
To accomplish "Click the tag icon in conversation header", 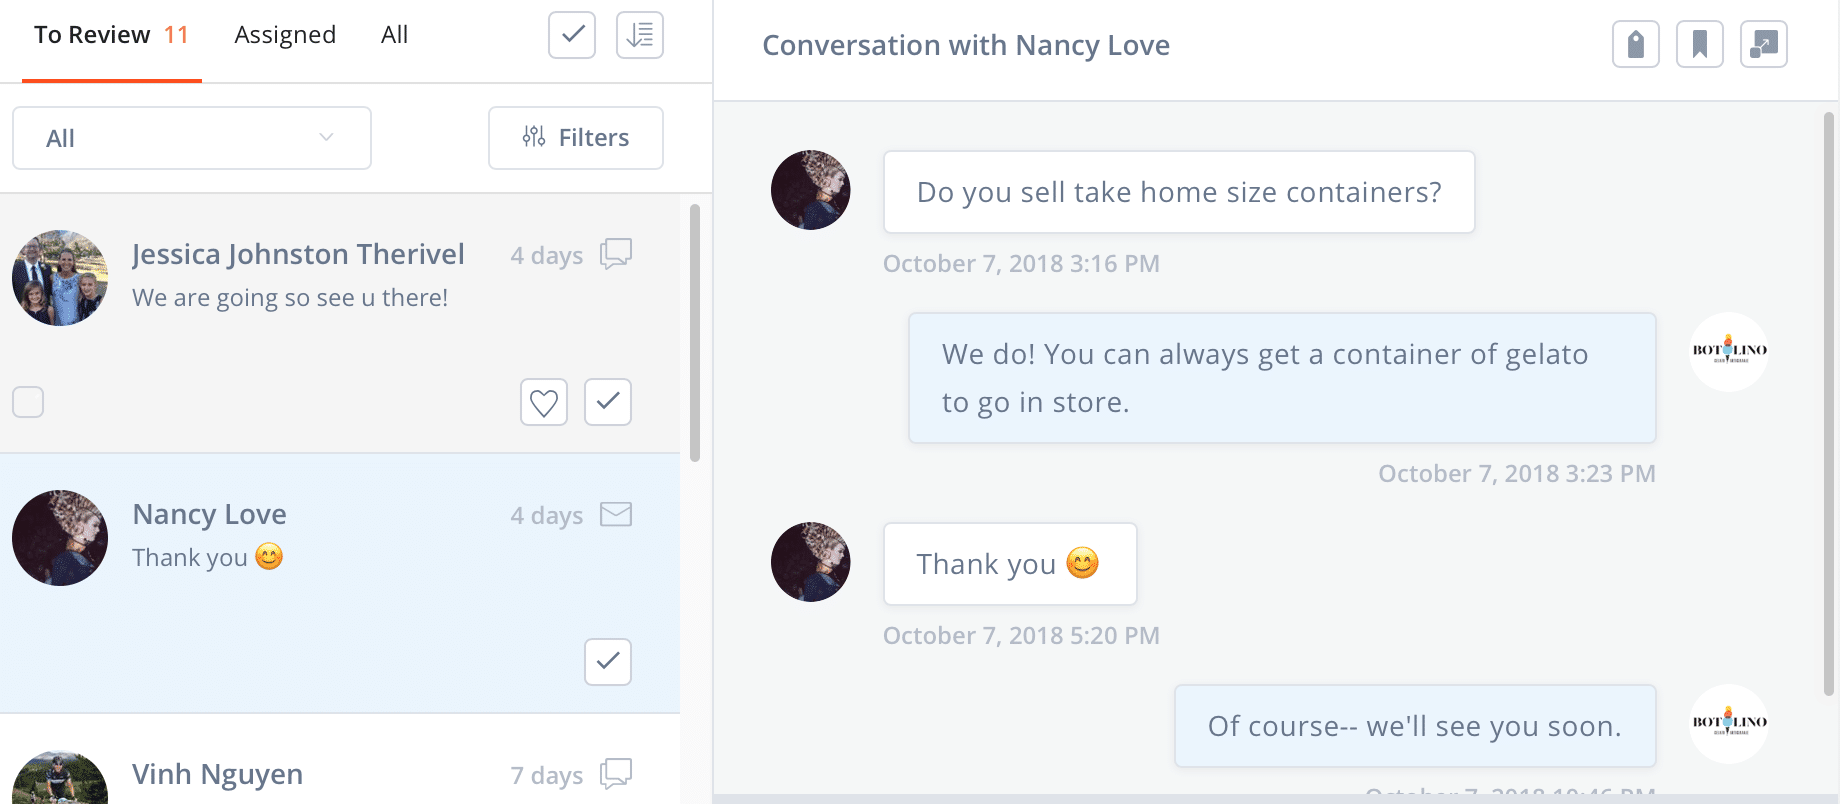I will pyautogui.click(x=1636, y=44).
